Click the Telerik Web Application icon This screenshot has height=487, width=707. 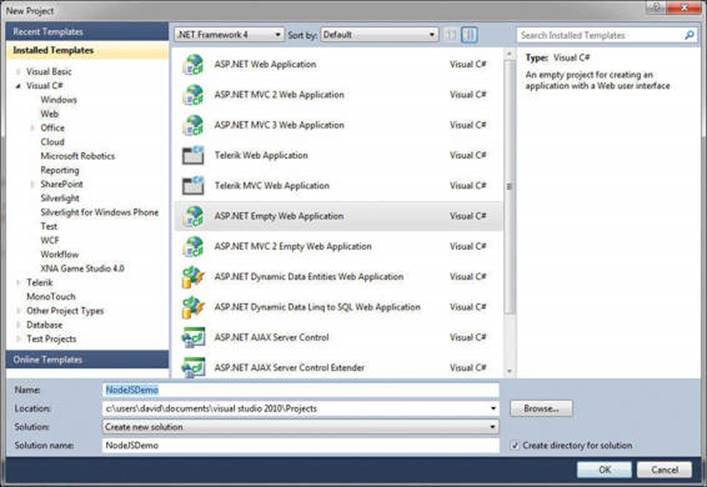[193, 155]
